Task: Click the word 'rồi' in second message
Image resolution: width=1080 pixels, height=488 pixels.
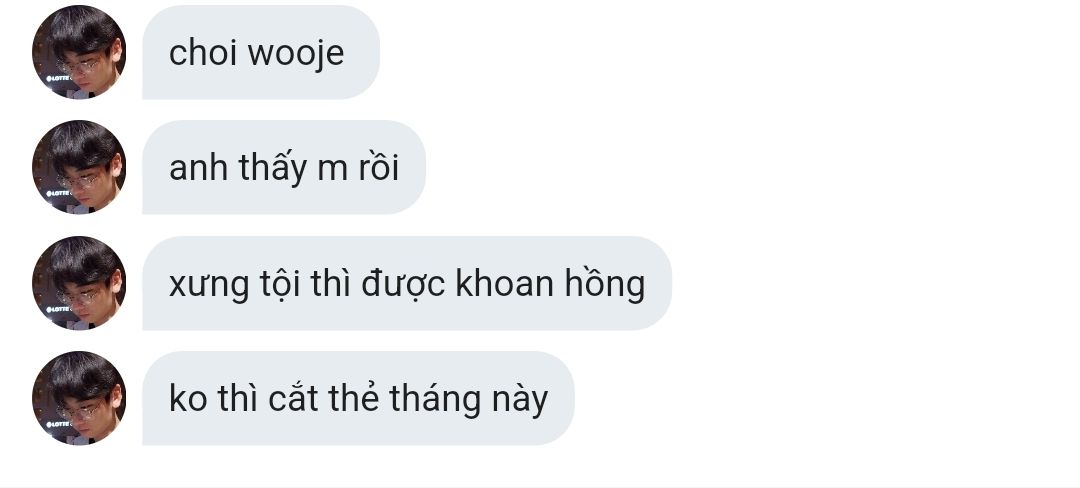Action: [x=378, y=168]
